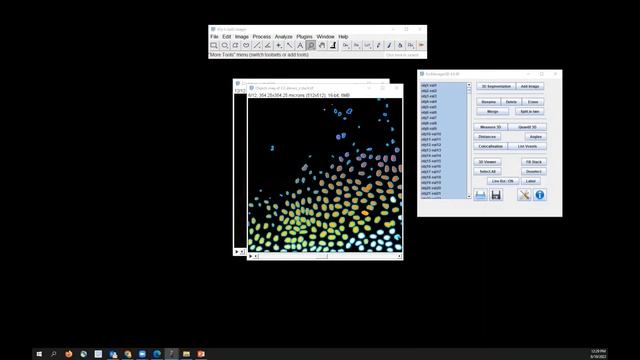Image resolution: width=640 pixels, height=360 pixels.
Task: Open the Help menu
Action: click(343, 36)
